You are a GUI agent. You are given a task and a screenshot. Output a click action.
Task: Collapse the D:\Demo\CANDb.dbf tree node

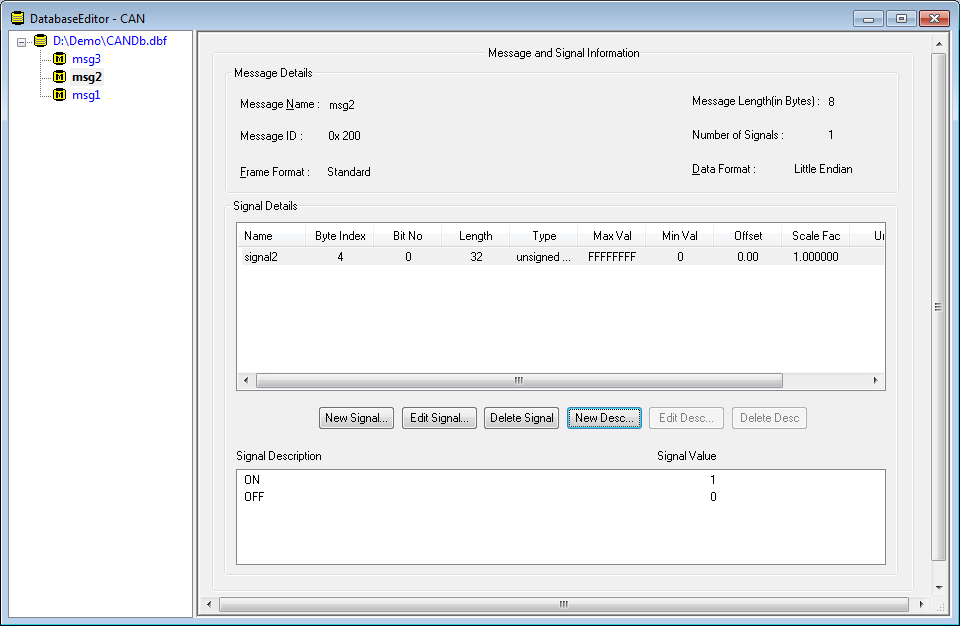21,42
